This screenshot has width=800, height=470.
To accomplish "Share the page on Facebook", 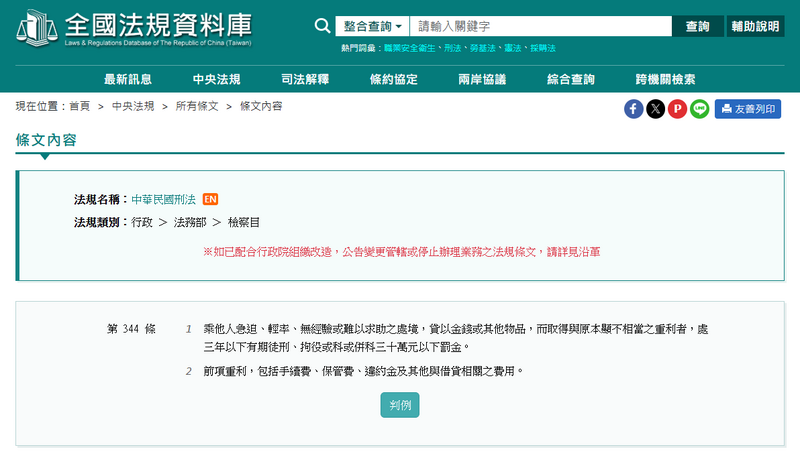I will pos(633,109).
